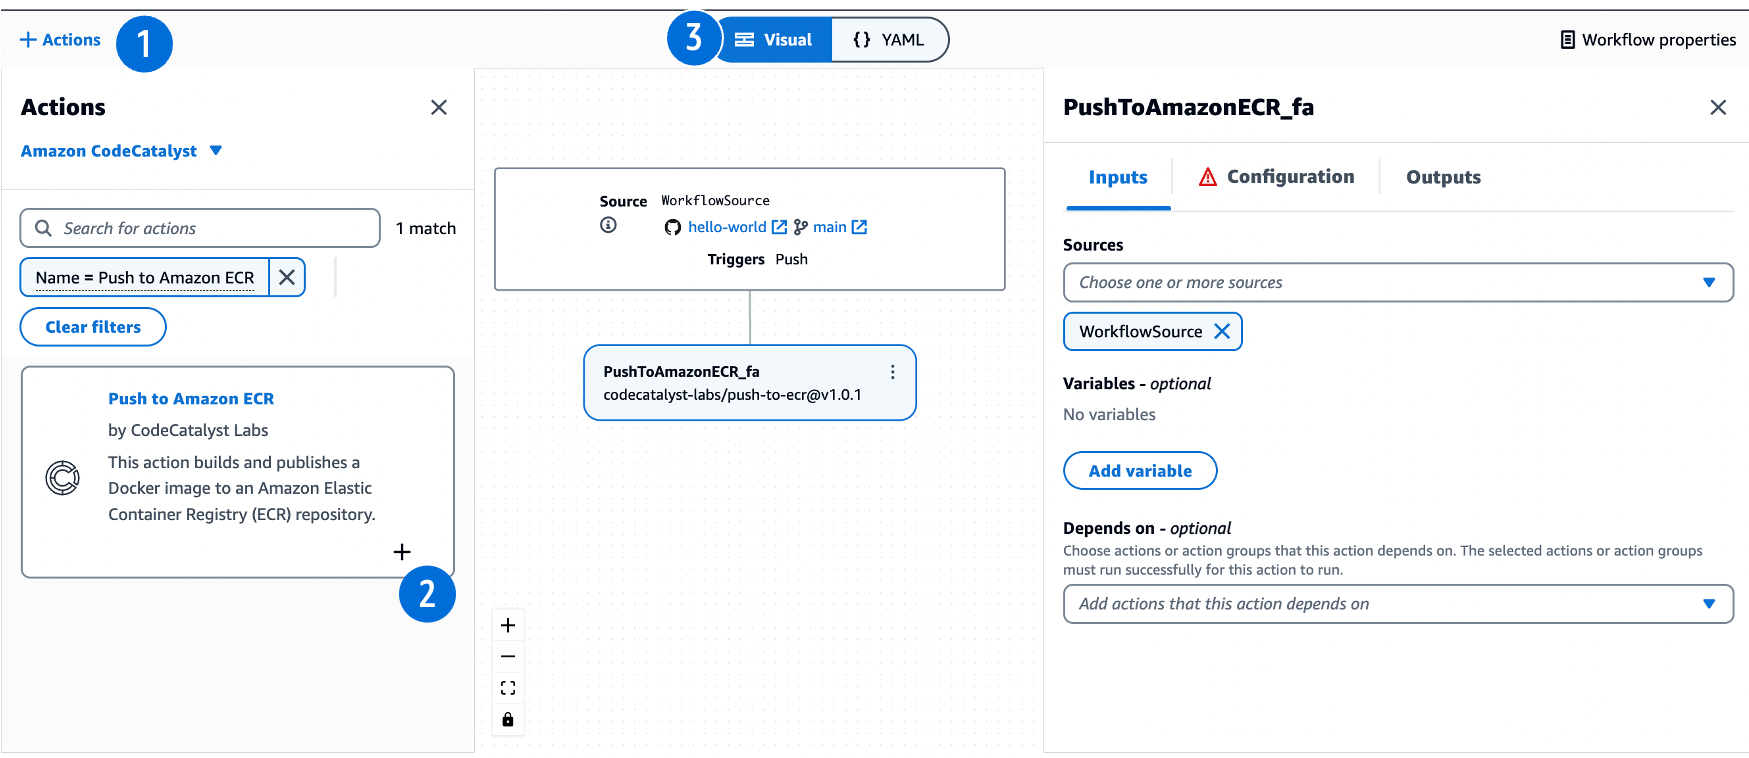Click the Add variable button

(1139, 470)
